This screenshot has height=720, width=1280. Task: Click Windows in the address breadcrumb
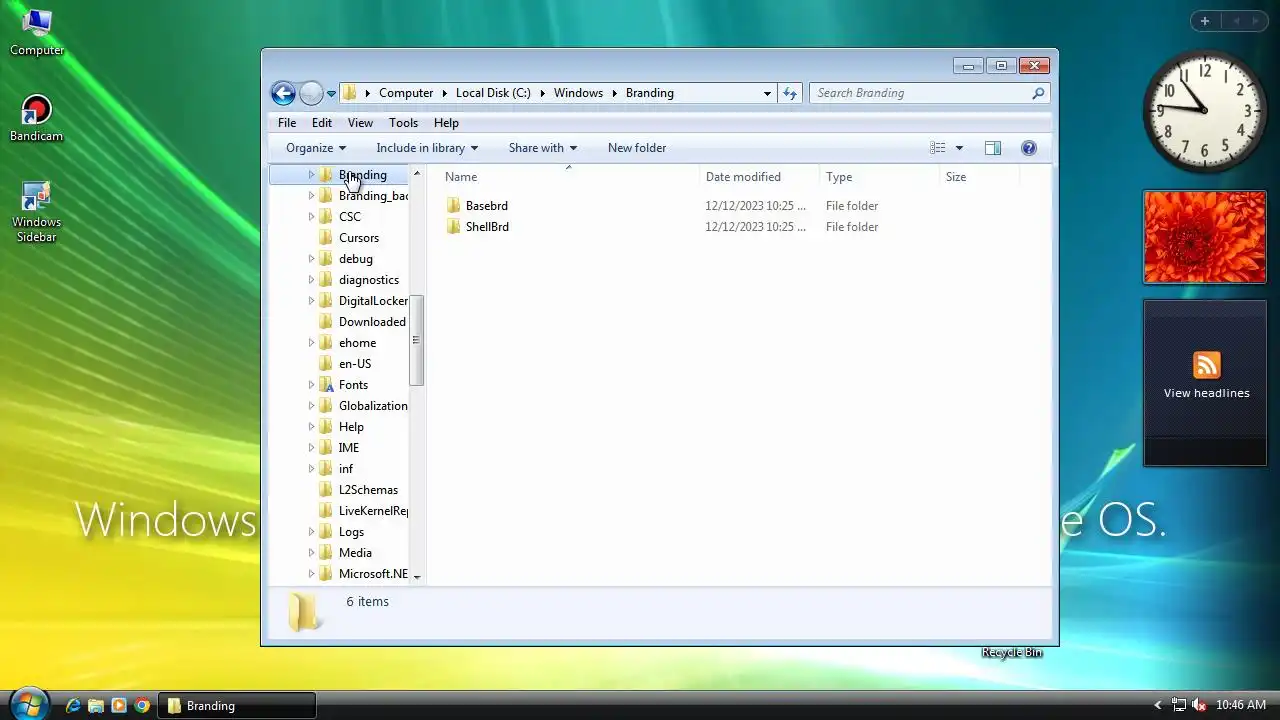[578, 93]
